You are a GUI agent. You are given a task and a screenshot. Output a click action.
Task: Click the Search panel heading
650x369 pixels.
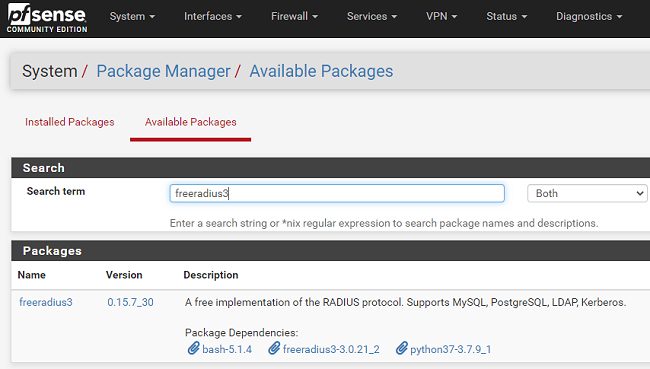44,168
